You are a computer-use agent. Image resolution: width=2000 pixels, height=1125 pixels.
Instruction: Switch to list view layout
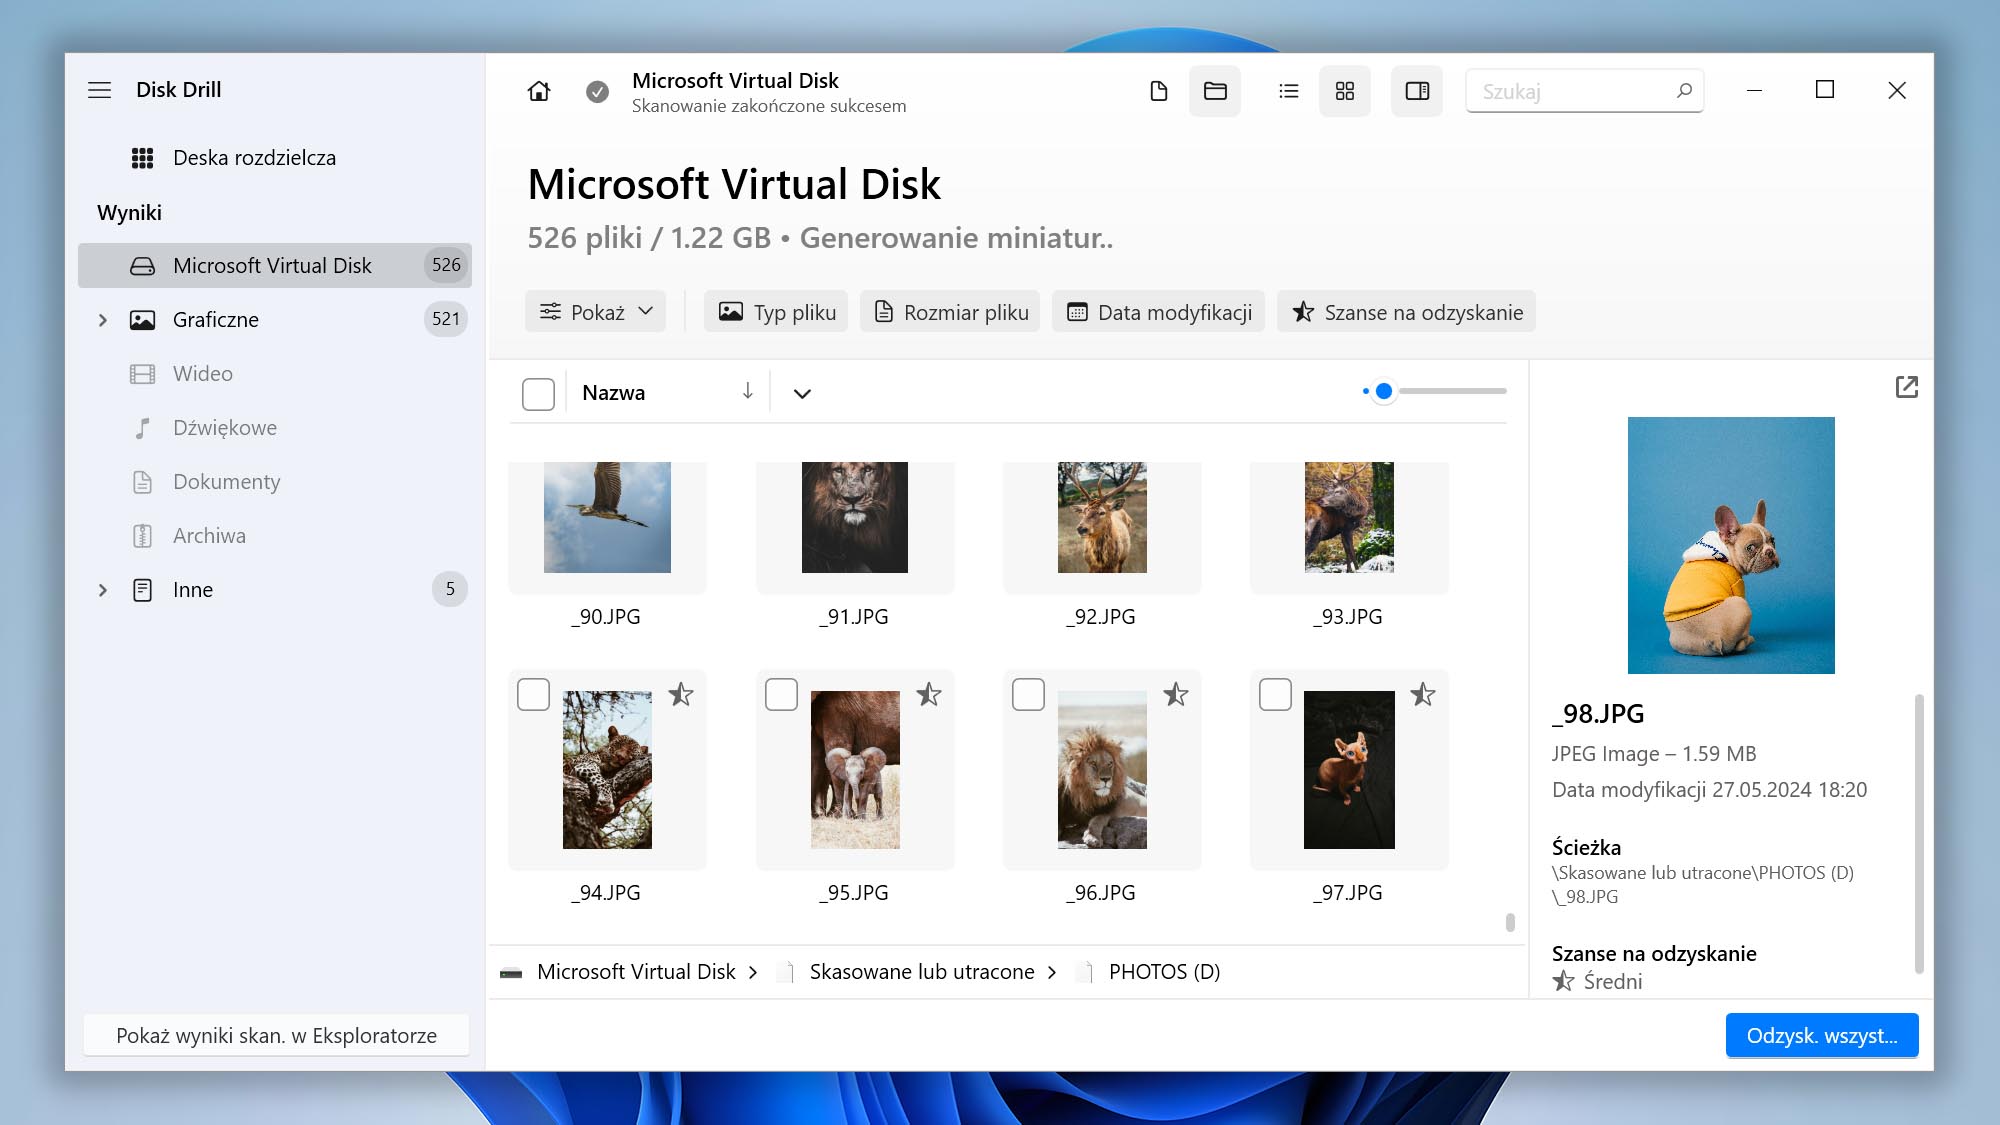[x=1288, y=90]
